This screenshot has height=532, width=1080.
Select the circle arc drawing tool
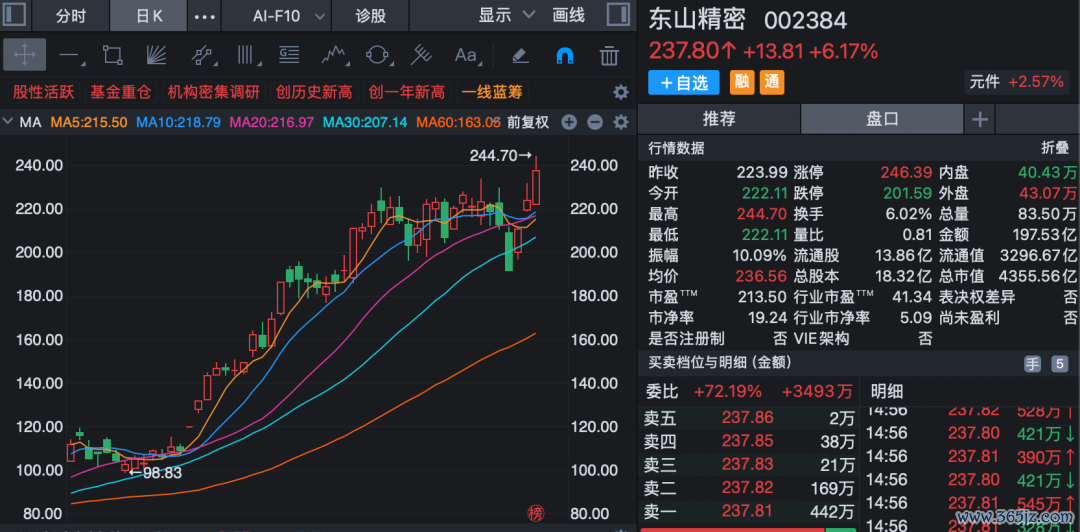(377, 55)
